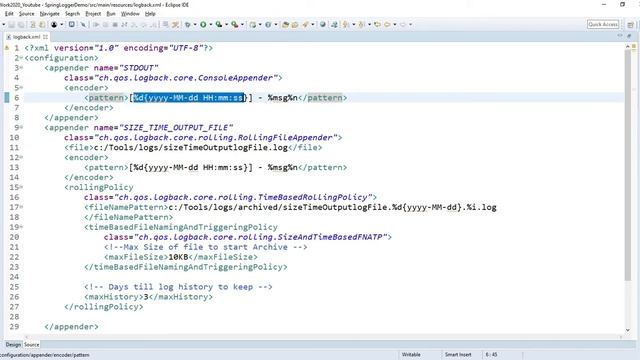
Task: Click the Resume debug toolbar icon
Action: tap(96, 24)
